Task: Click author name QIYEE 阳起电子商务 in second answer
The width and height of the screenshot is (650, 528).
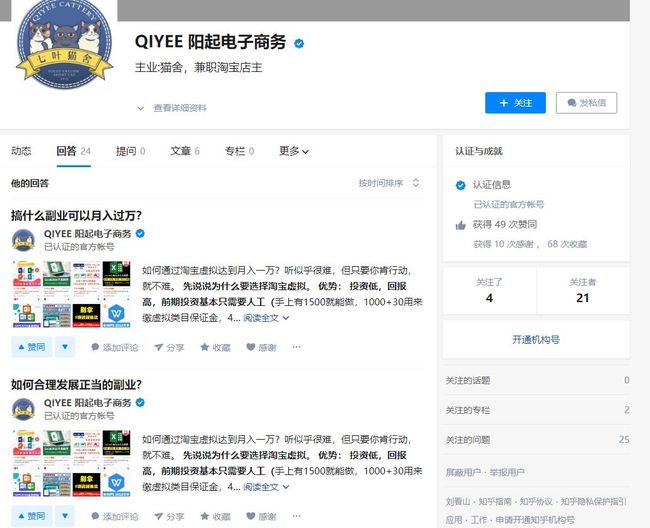Action: click(x=87, y=403)
